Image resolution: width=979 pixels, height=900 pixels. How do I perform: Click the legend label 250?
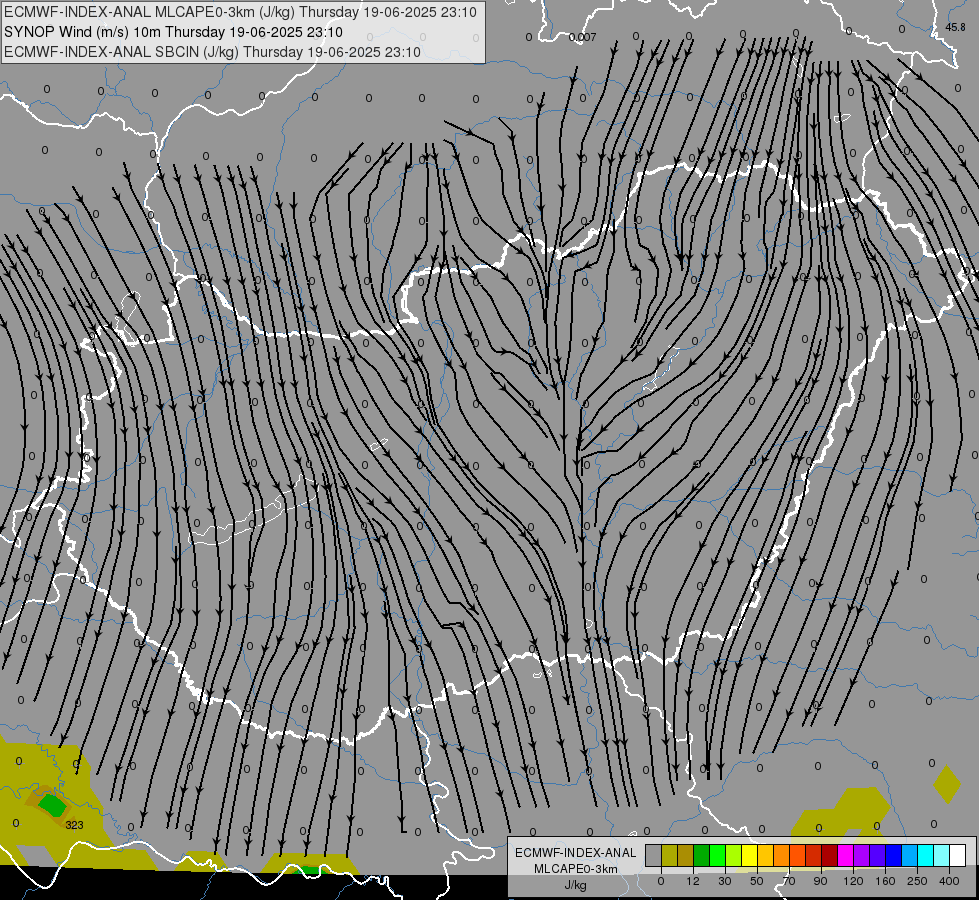917,881
